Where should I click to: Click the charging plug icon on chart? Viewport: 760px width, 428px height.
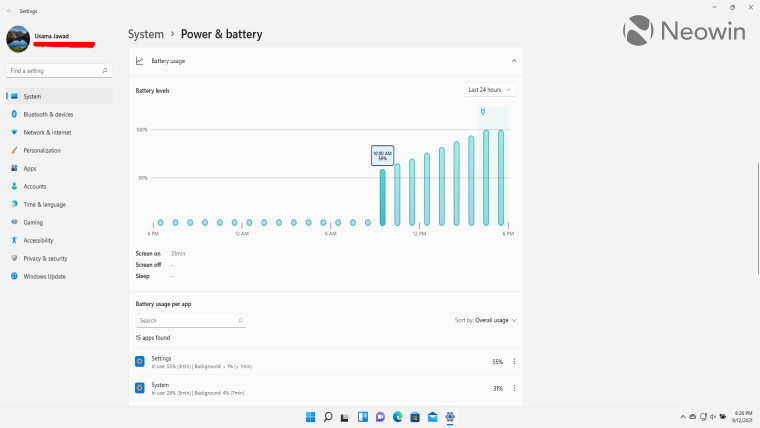pyautogui.click(x=483, y=111)
